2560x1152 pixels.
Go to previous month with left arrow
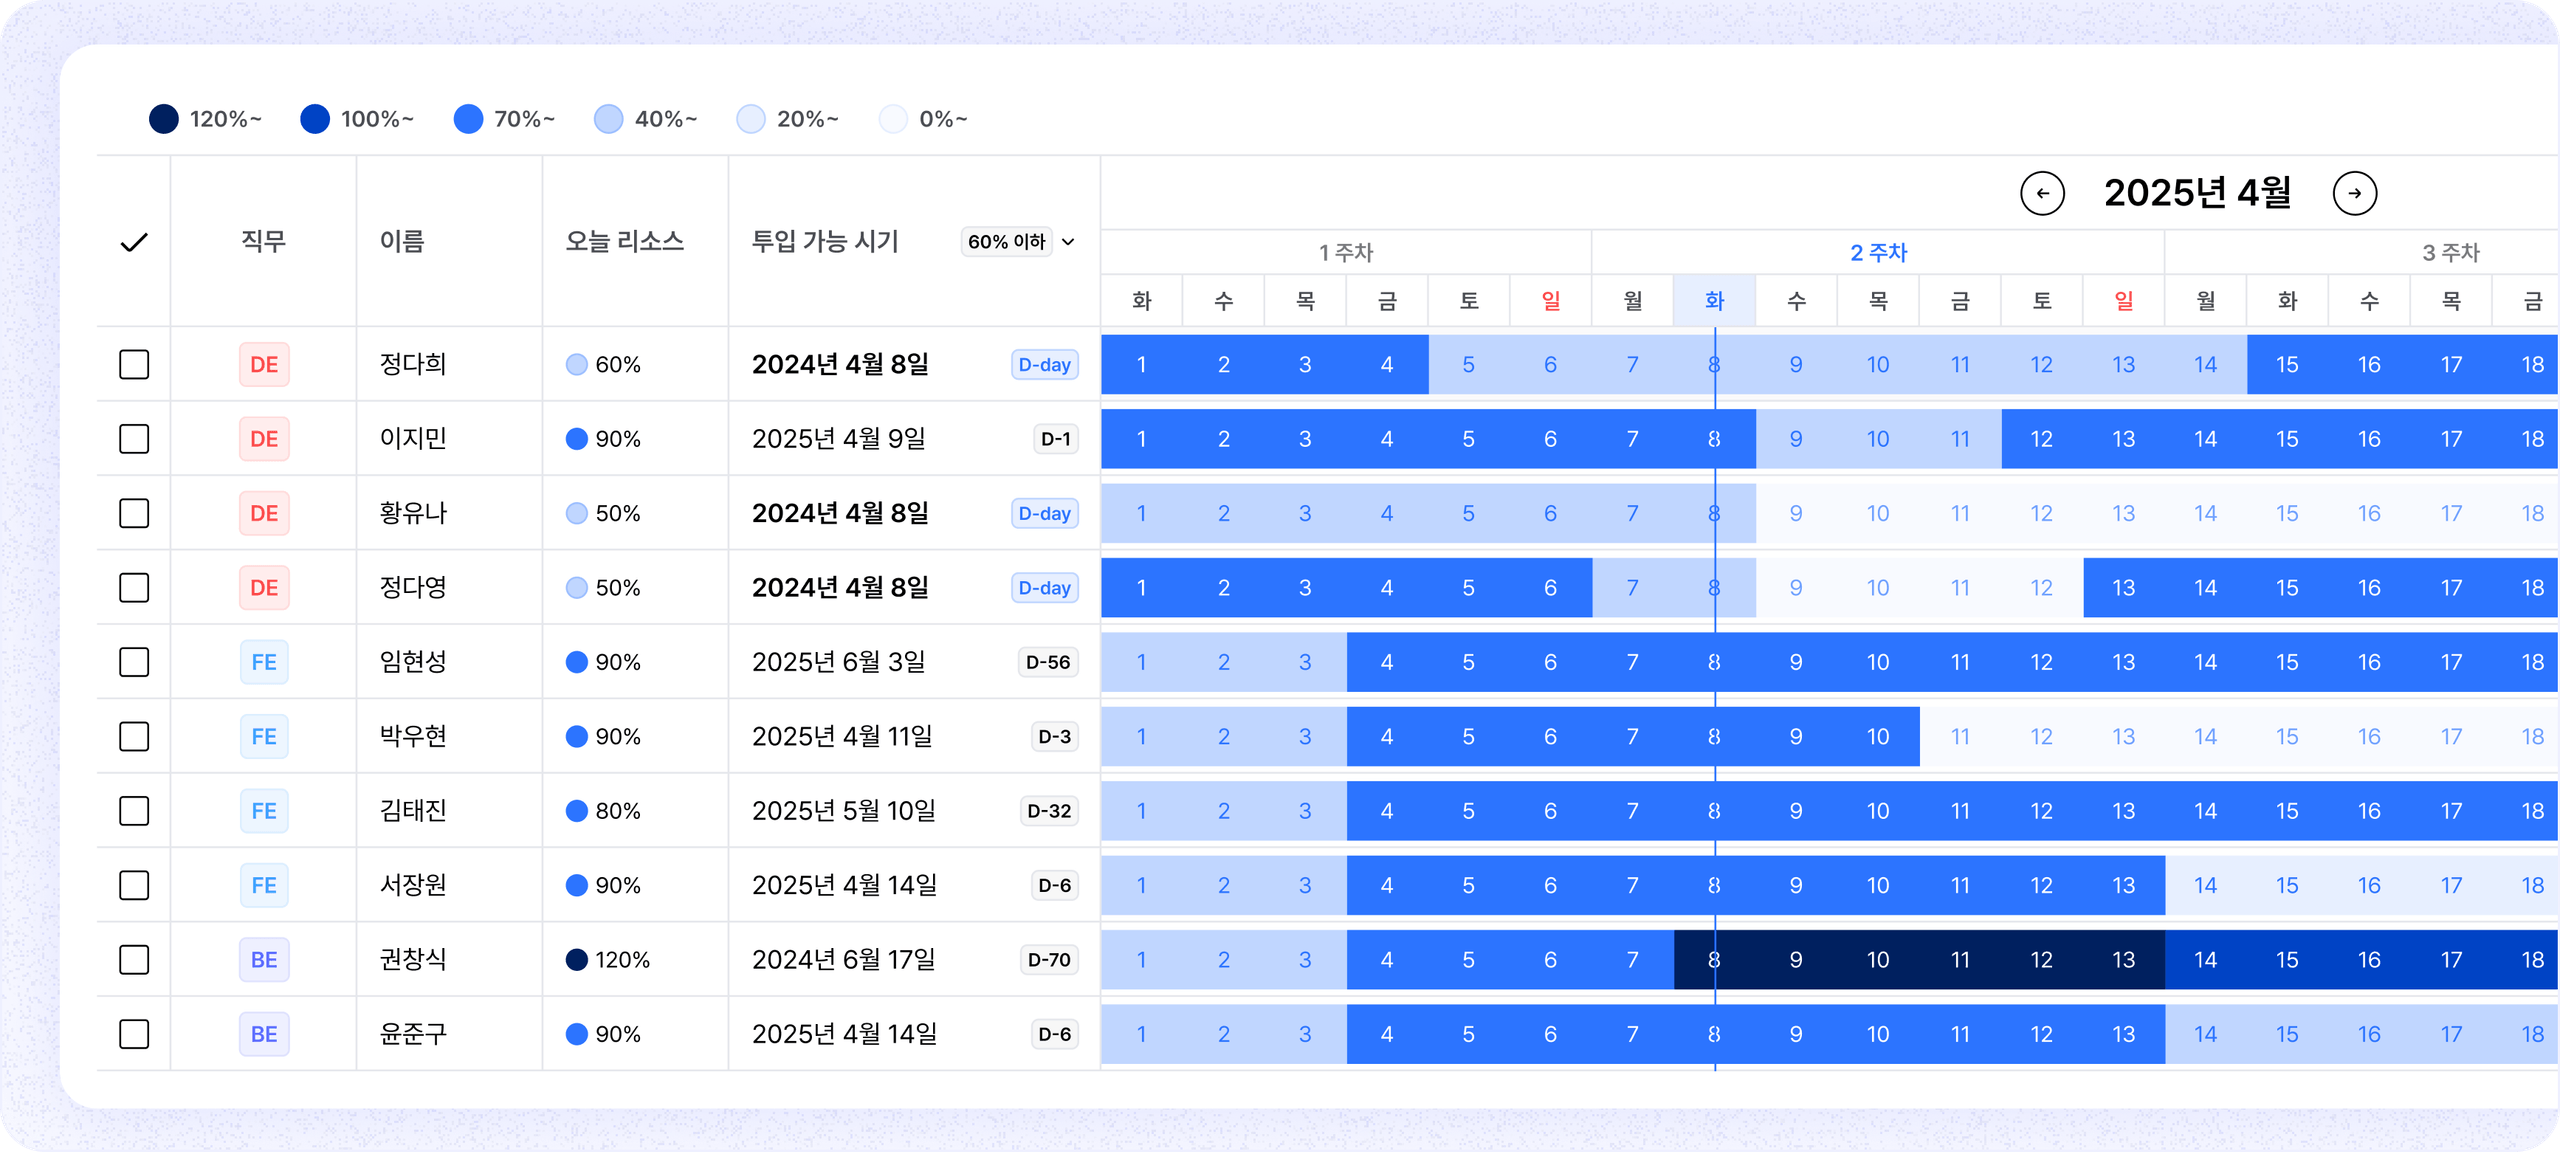point(2042,193)
